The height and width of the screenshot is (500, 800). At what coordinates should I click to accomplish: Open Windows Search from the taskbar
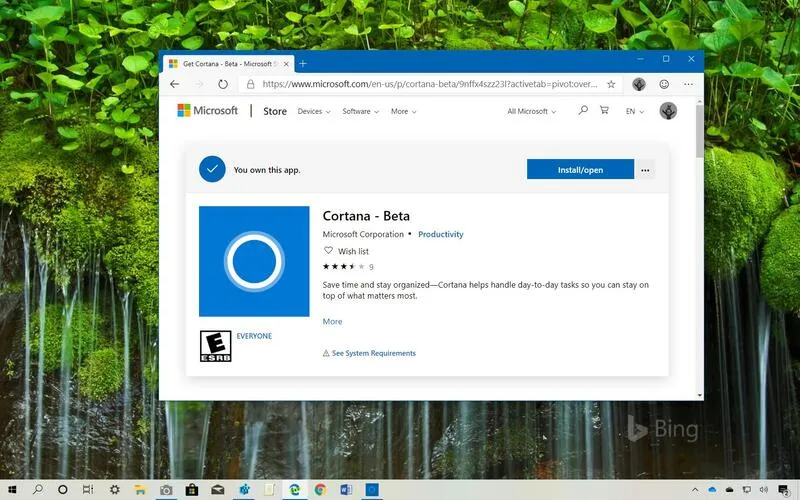pos(37,490)
